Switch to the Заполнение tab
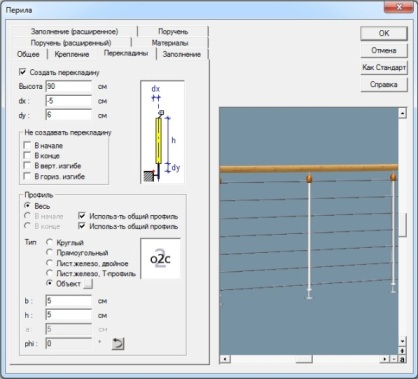This screenshot has width=418, height=379. [182, 54]
